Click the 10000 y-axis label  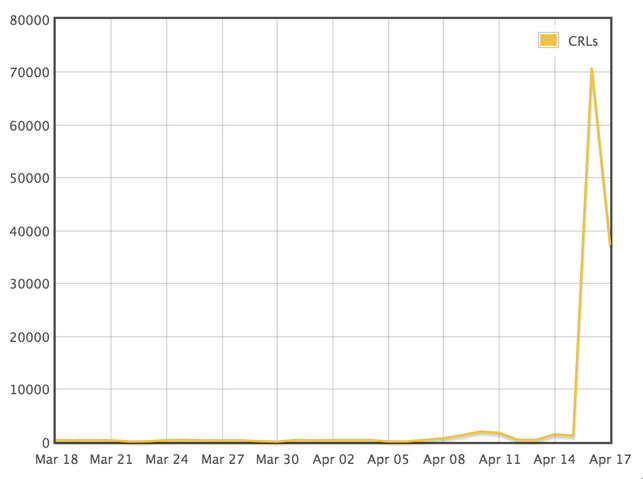[x=24, y=390]
